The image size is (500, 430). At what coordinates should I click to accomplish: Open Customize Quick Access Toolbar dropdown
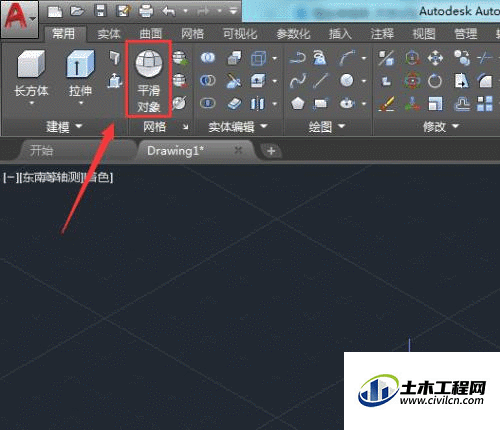[x=233, y=12]
